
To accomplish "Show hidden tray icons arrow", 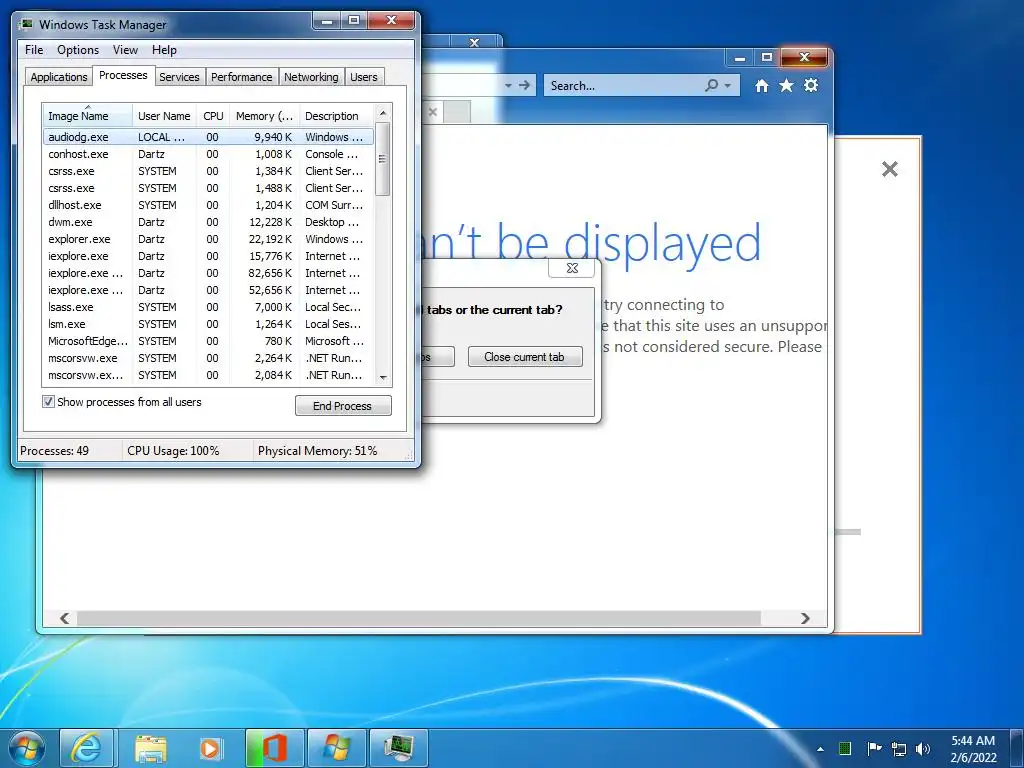I will [x=820, y=749].
